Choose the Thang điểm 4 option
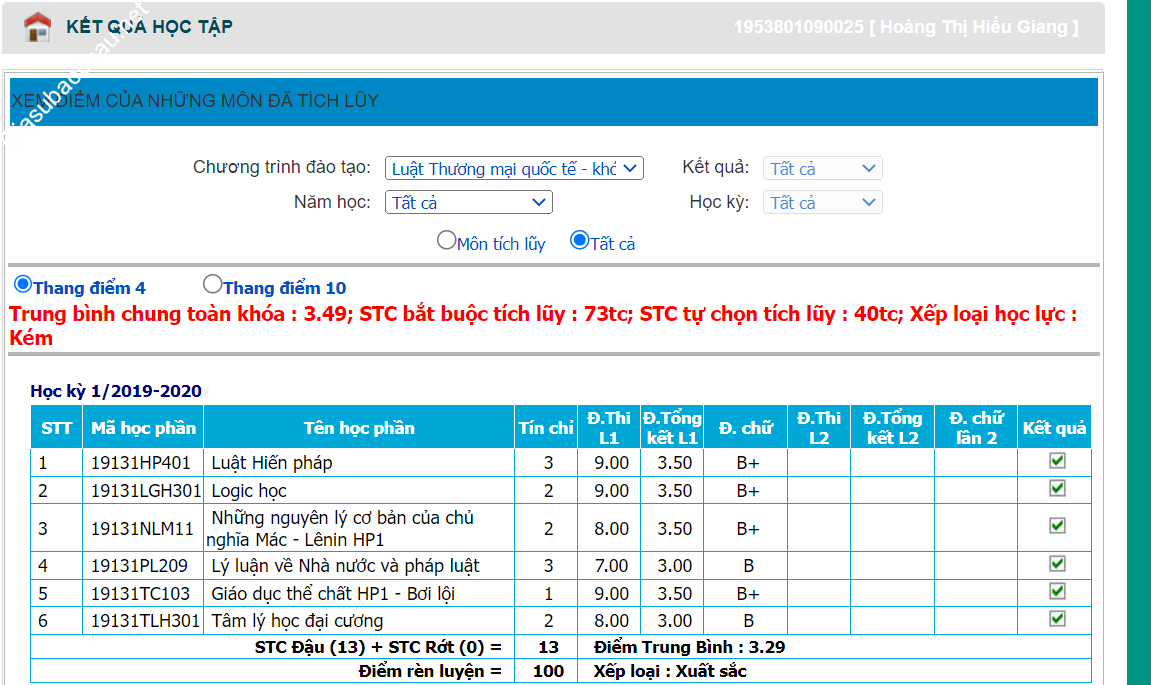Viewport: 1151px width, 685px height. point(23,285)
